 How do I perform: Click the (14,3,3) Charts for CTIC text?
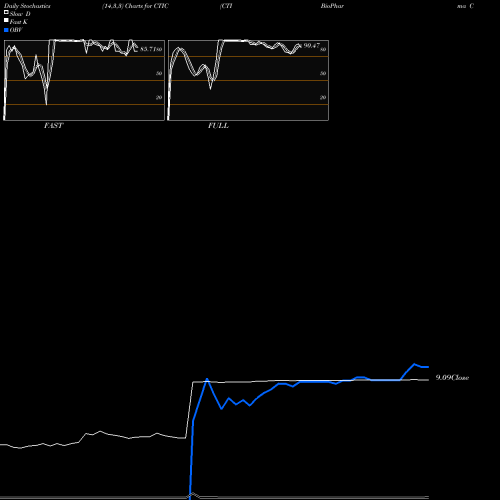[x=135, y=6]
